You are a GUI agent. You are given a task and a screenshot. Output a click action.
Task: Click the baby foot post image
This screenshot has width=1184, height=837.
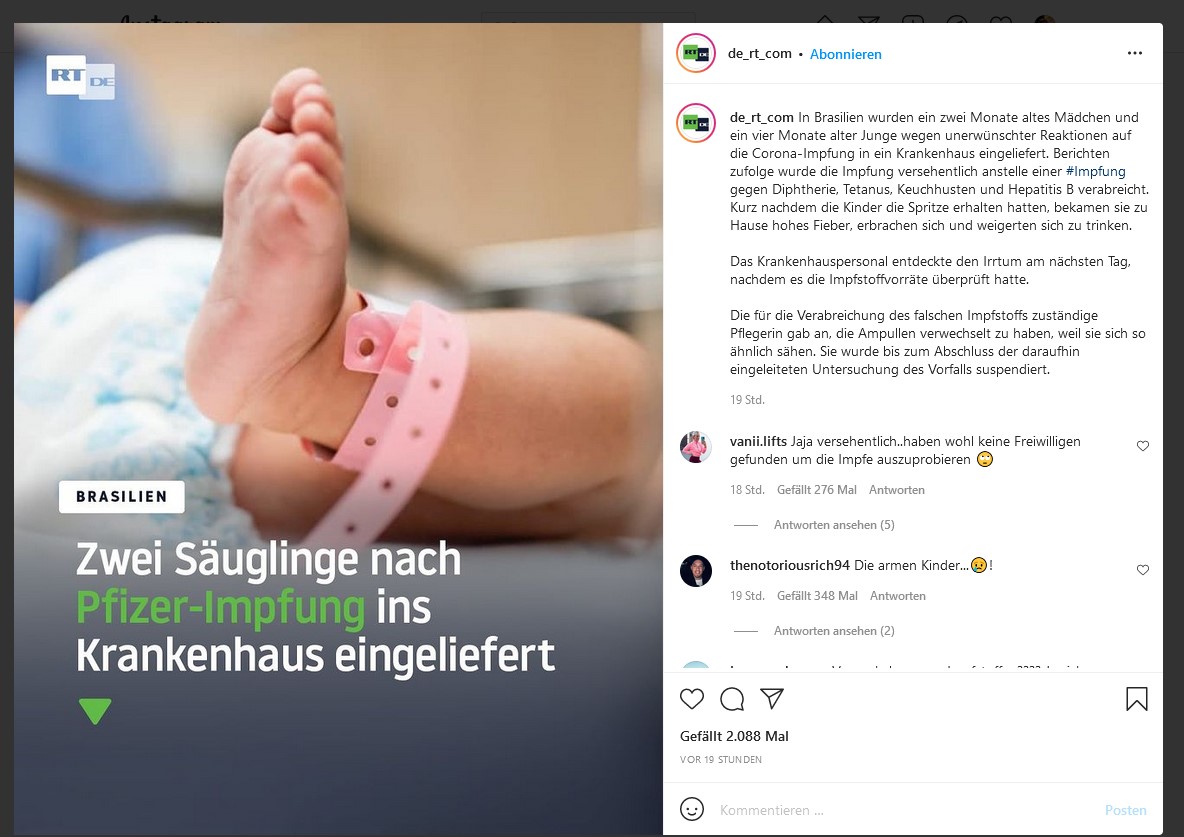click(338, 428)
